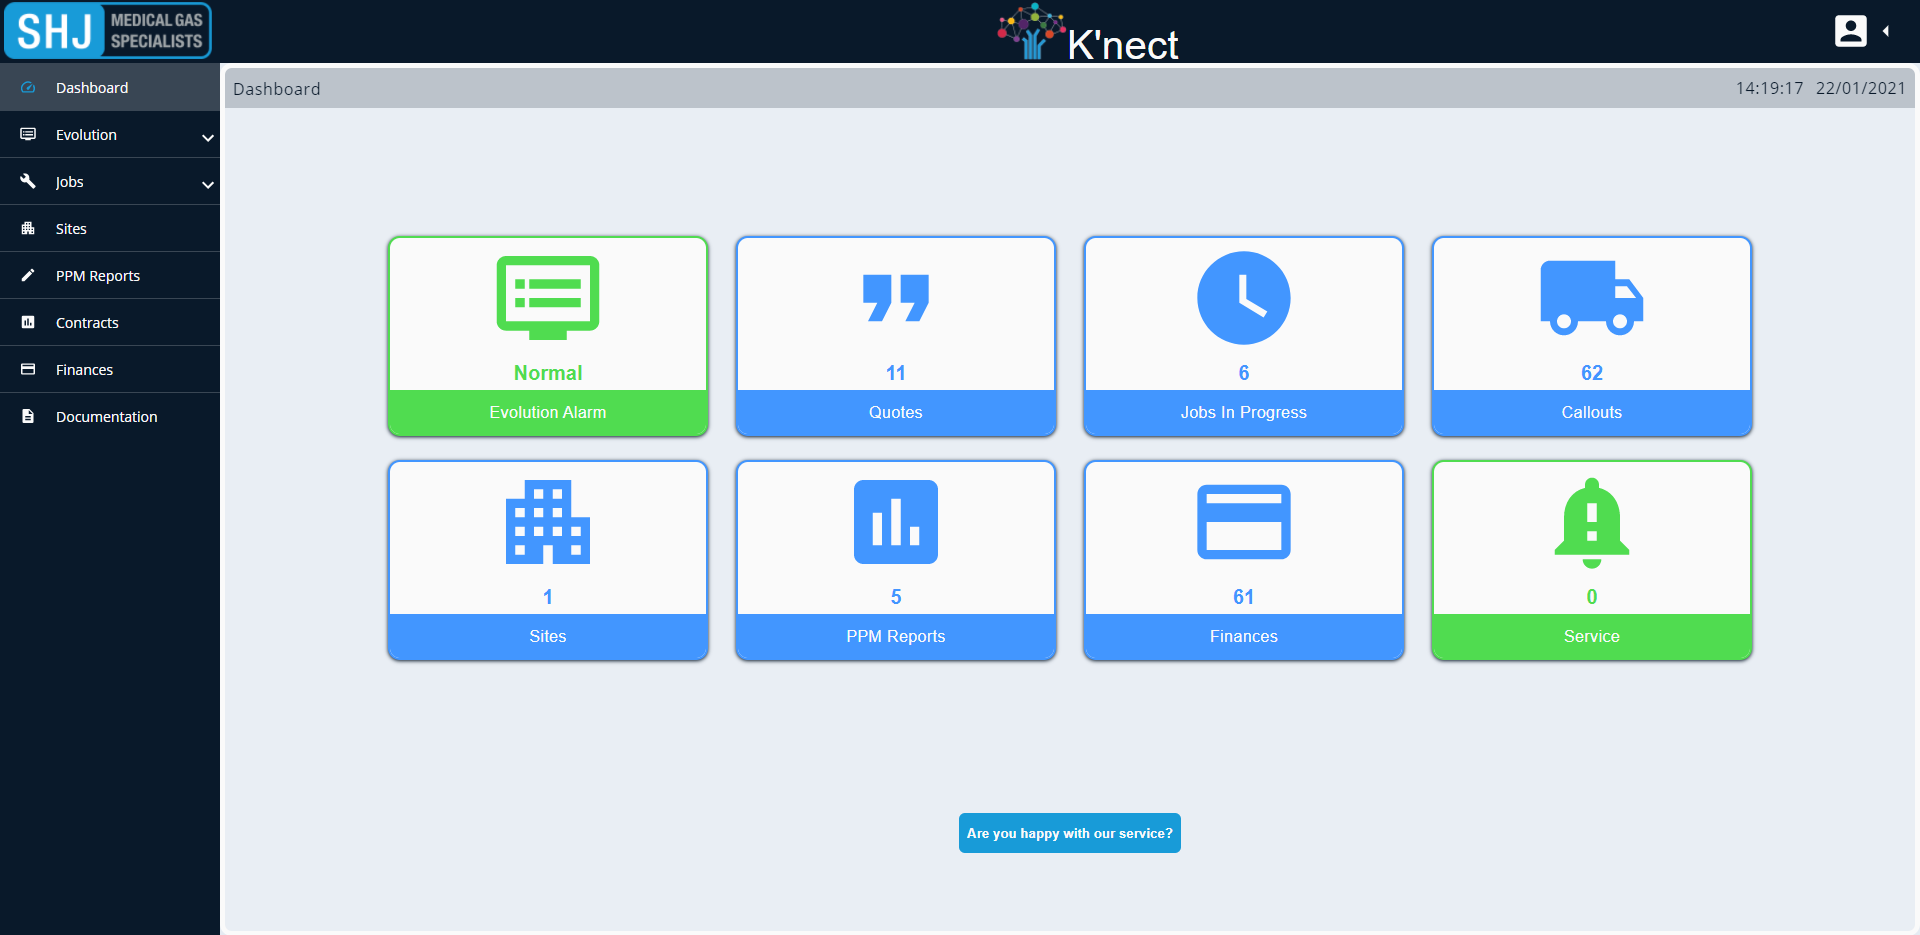Click the K'nect logo in header
This screenshot has width=1920, height=935.
[1088, 33]
